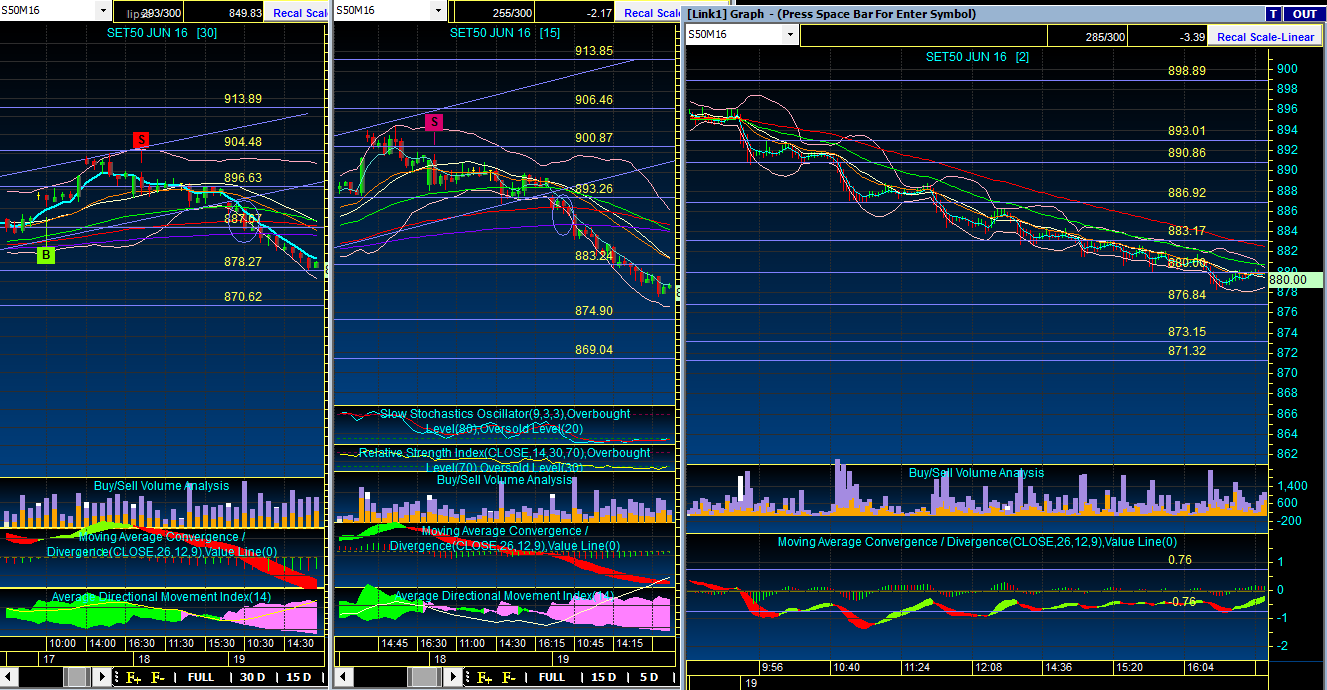
Task: Click left scroll arrow on the middle chart scrollbar
Action: click(x=345, y=677)
